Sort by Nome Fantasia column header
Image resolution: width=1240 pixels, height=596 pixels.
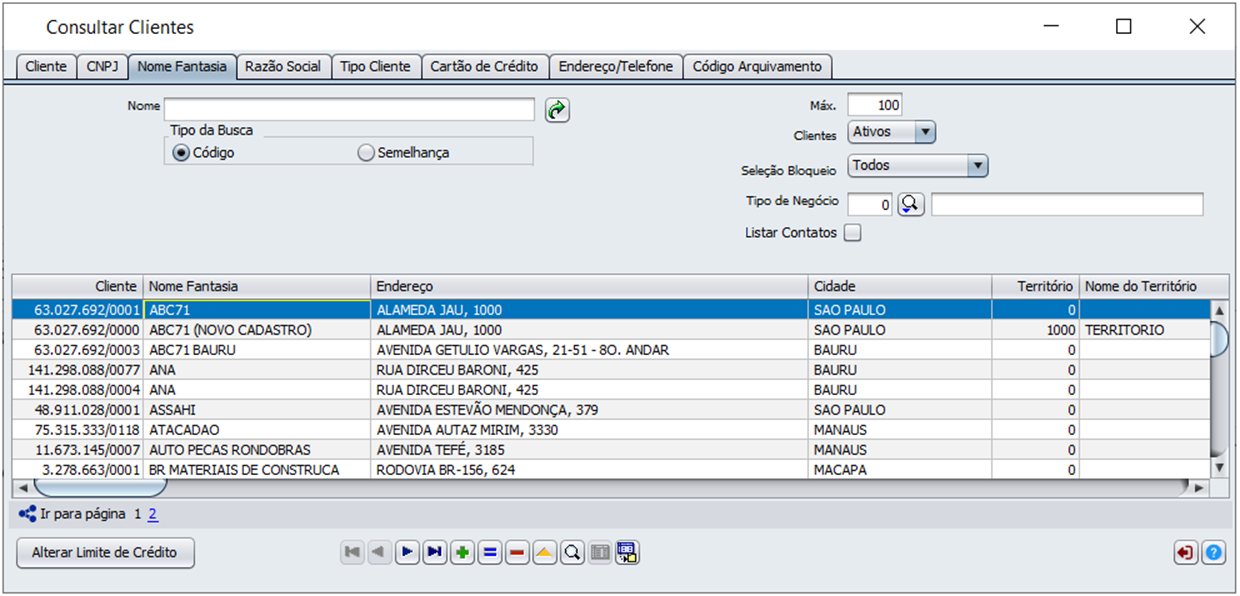257,286
